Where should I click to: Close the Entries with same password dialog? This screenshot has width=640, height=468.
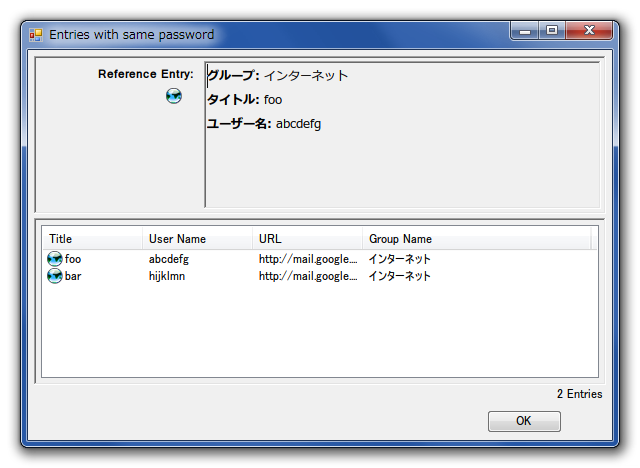pyautogui.click(x=589, y=31)
